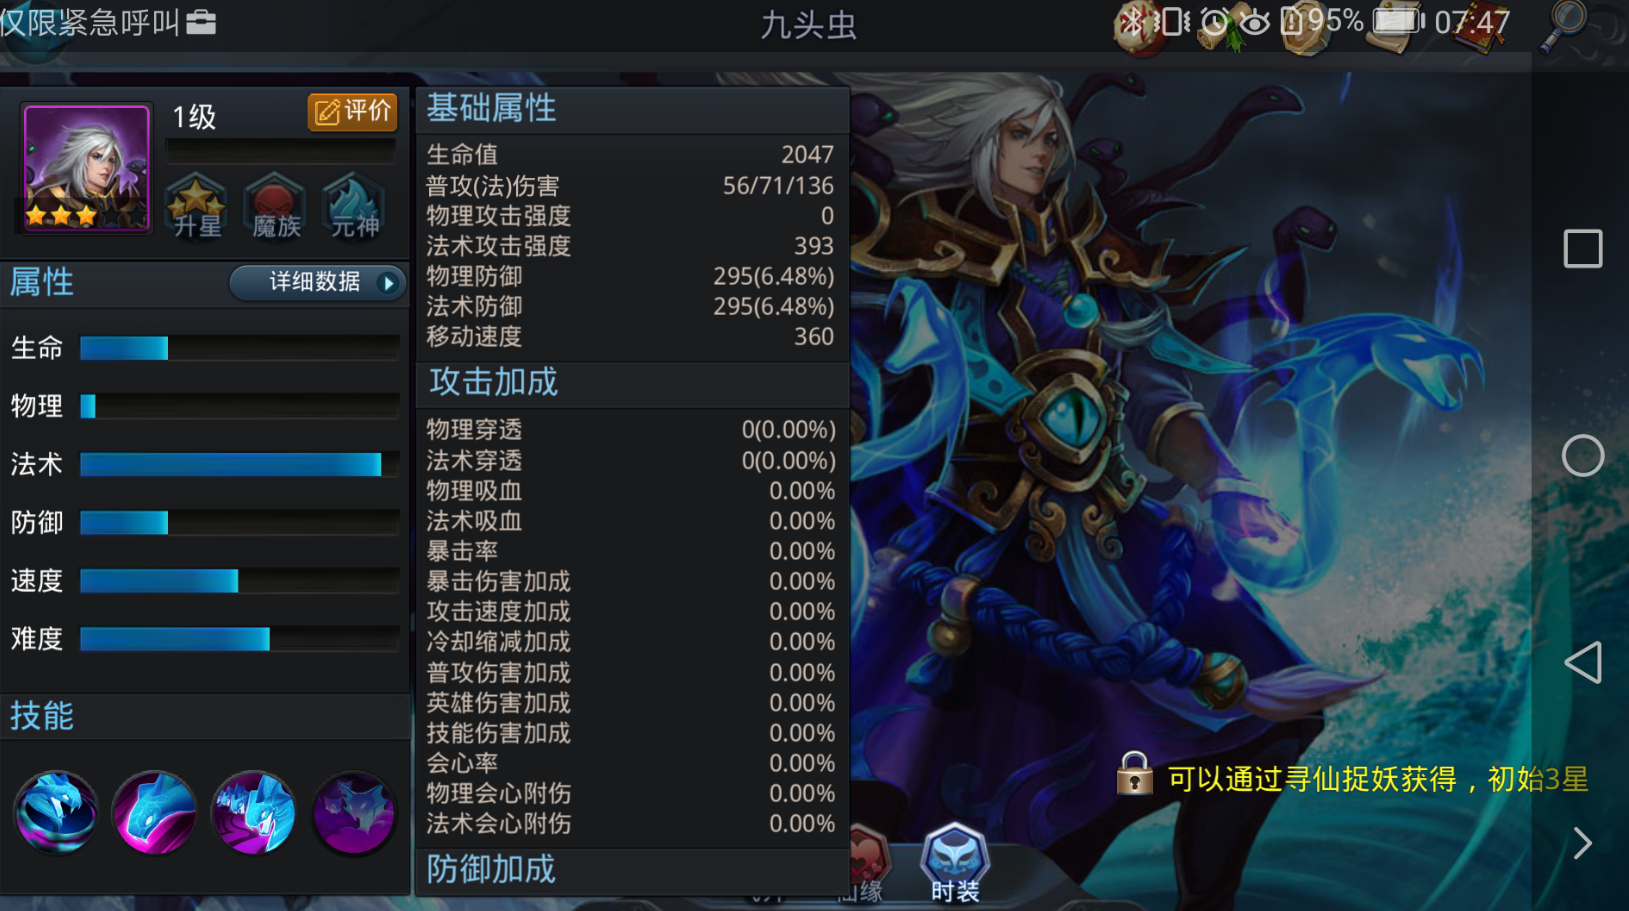This screenshot has width=1629, height=911.
Task: Click the padlock unlock-info icon
Action: pos(1134,773)
